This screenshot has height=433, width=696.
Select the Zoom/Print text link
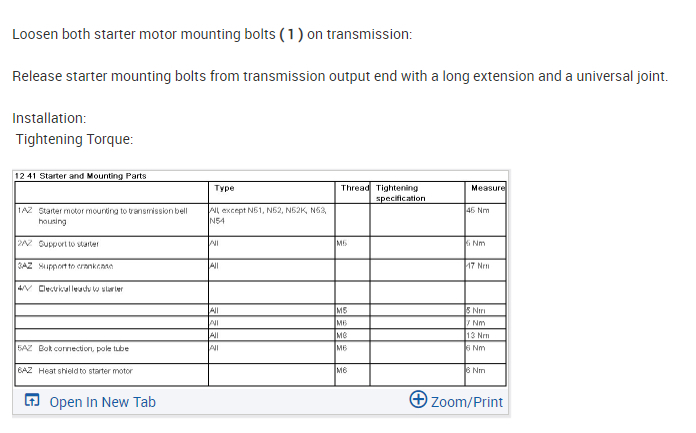(467, 402)
